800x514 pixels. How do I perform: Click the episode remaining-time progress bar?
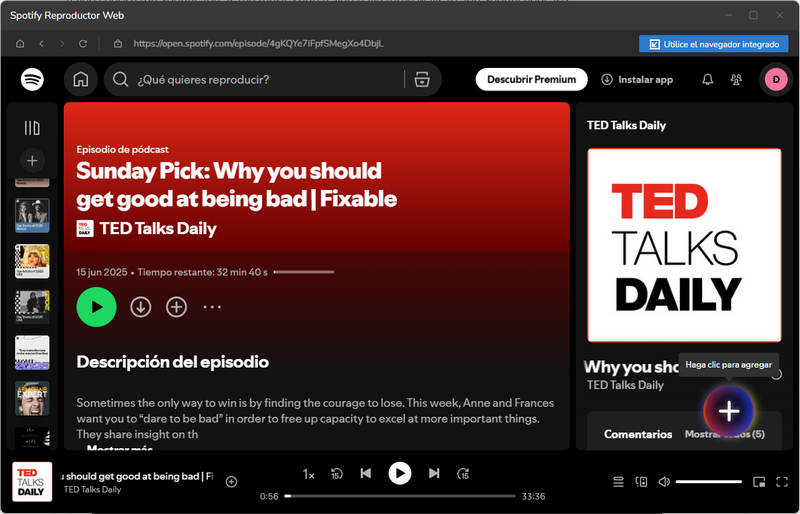304,272
